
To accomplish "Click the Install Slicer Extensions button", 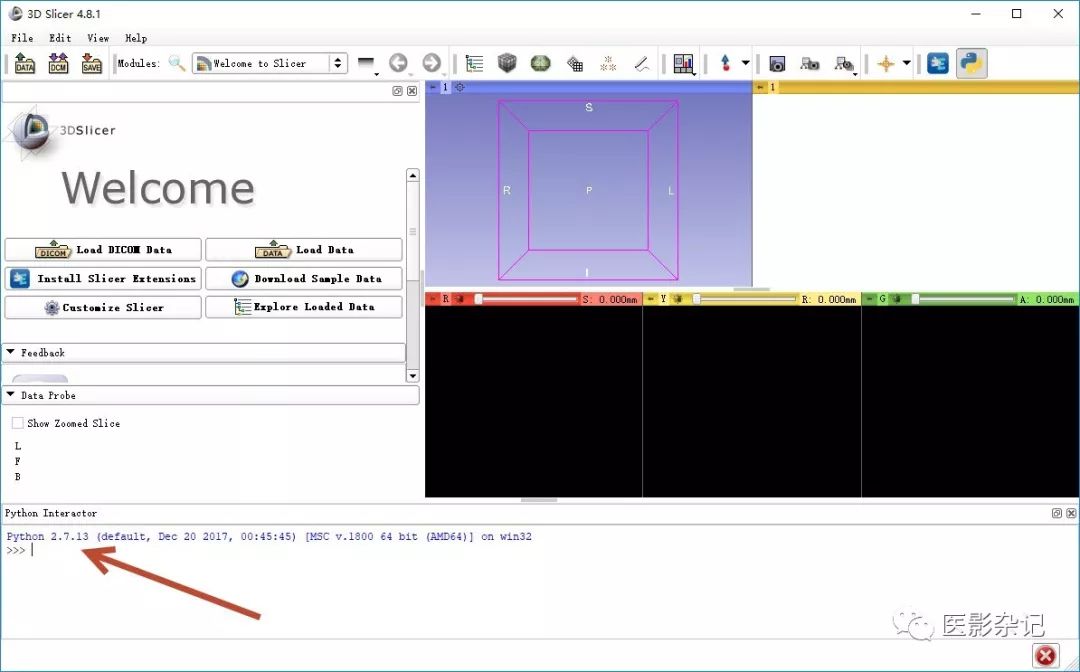I will point(103,278).
